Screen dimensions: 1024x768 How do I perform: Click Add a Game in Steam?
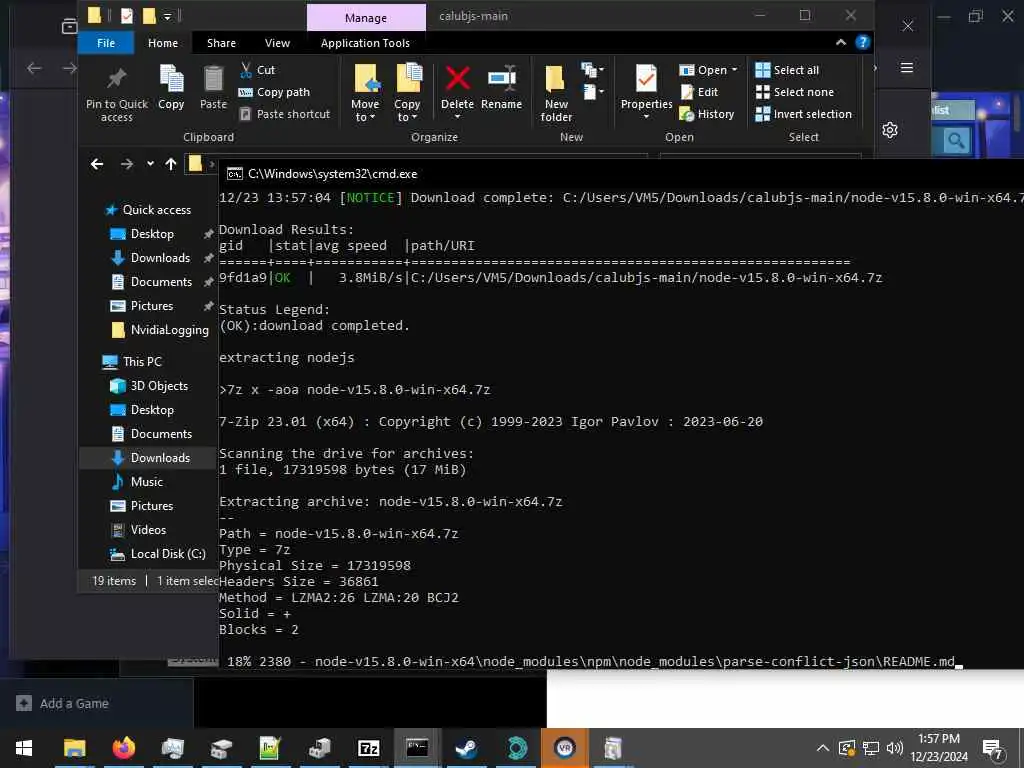point(63,703)
